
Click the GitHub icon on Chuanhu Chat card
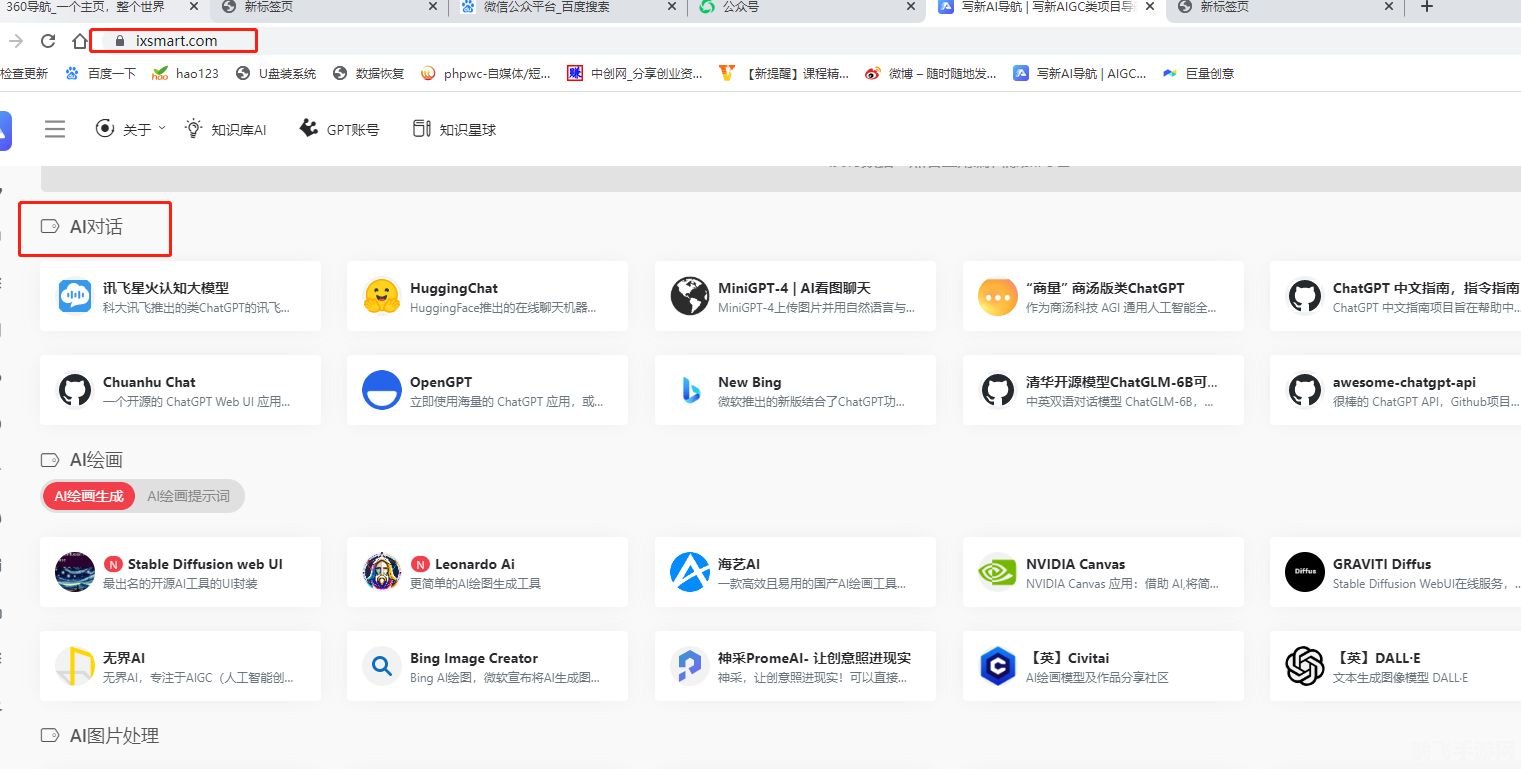[x=74, y=390]
